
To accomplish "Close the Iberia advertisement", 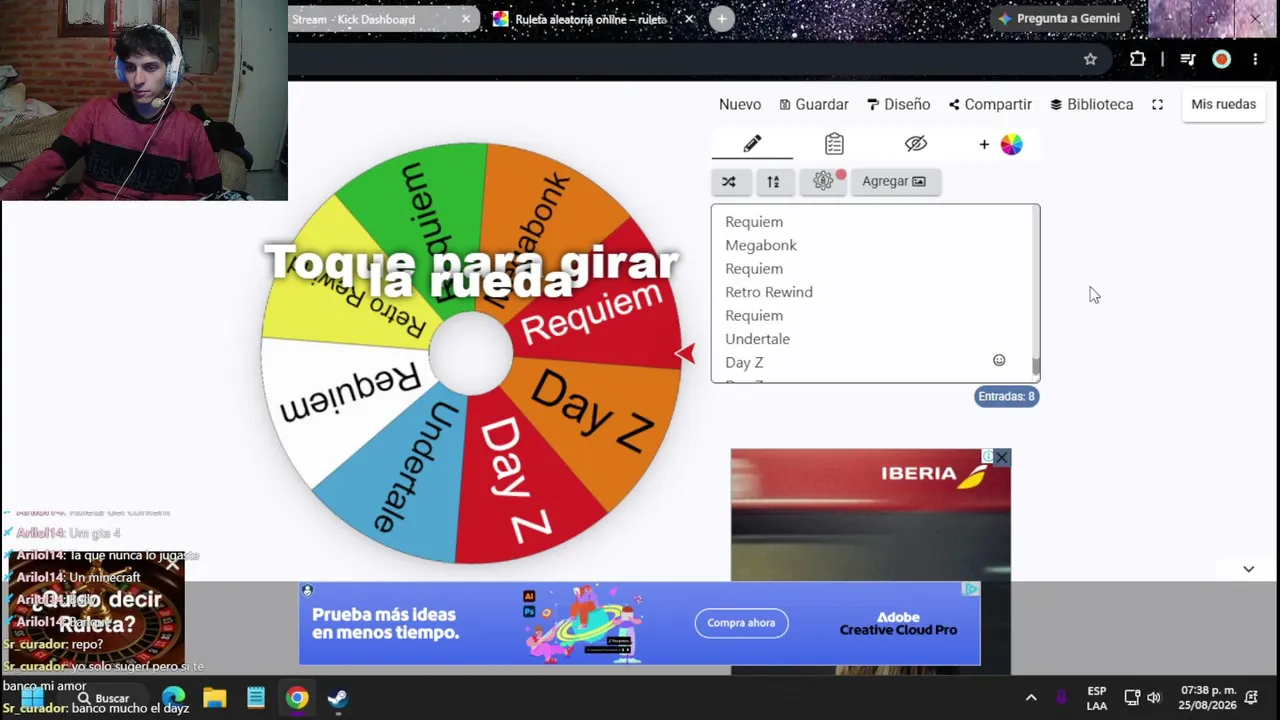I will tap(1001, 458).
